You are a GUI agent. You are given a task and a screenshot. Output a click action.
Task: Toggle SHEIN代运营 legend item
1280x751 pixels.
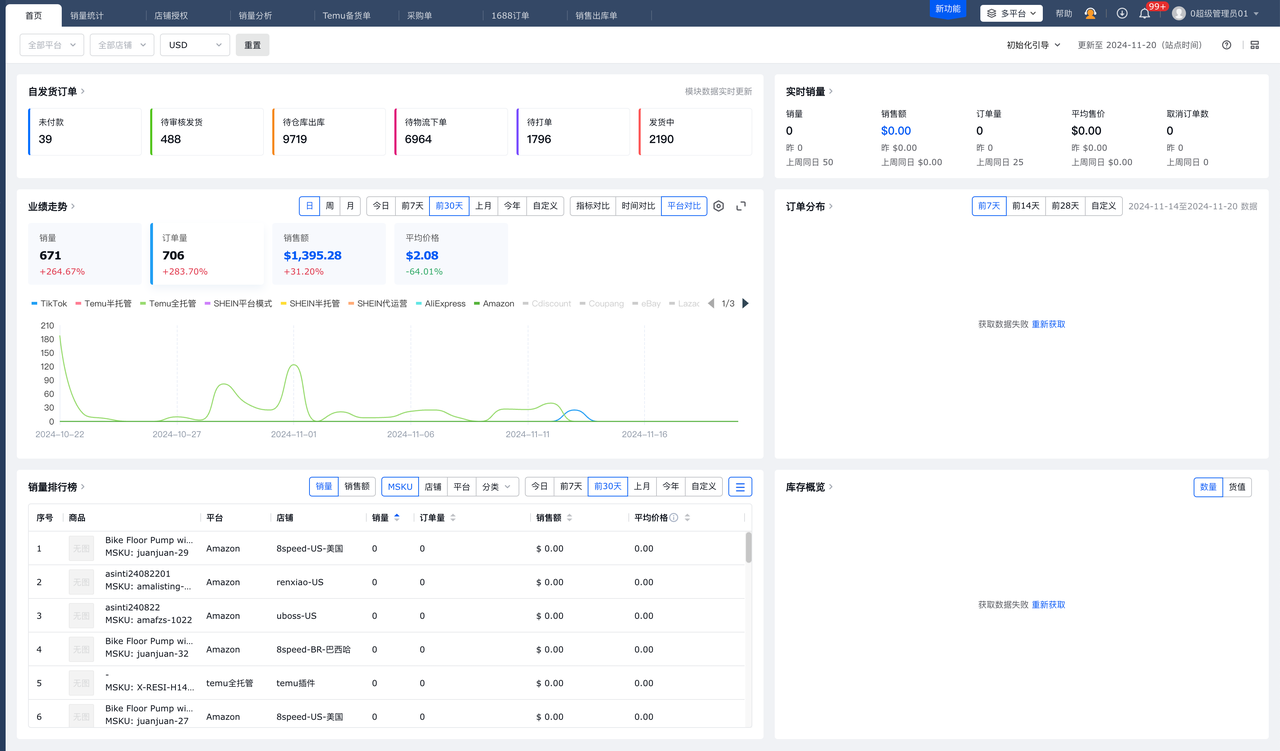(x=378, y=304)
